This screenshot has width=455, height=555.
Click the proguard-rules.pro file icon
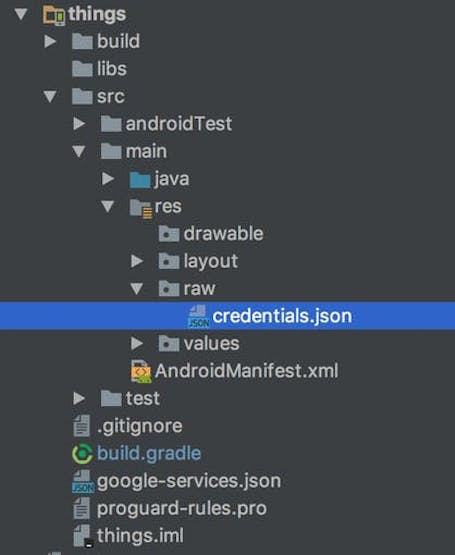pos(82,509)
